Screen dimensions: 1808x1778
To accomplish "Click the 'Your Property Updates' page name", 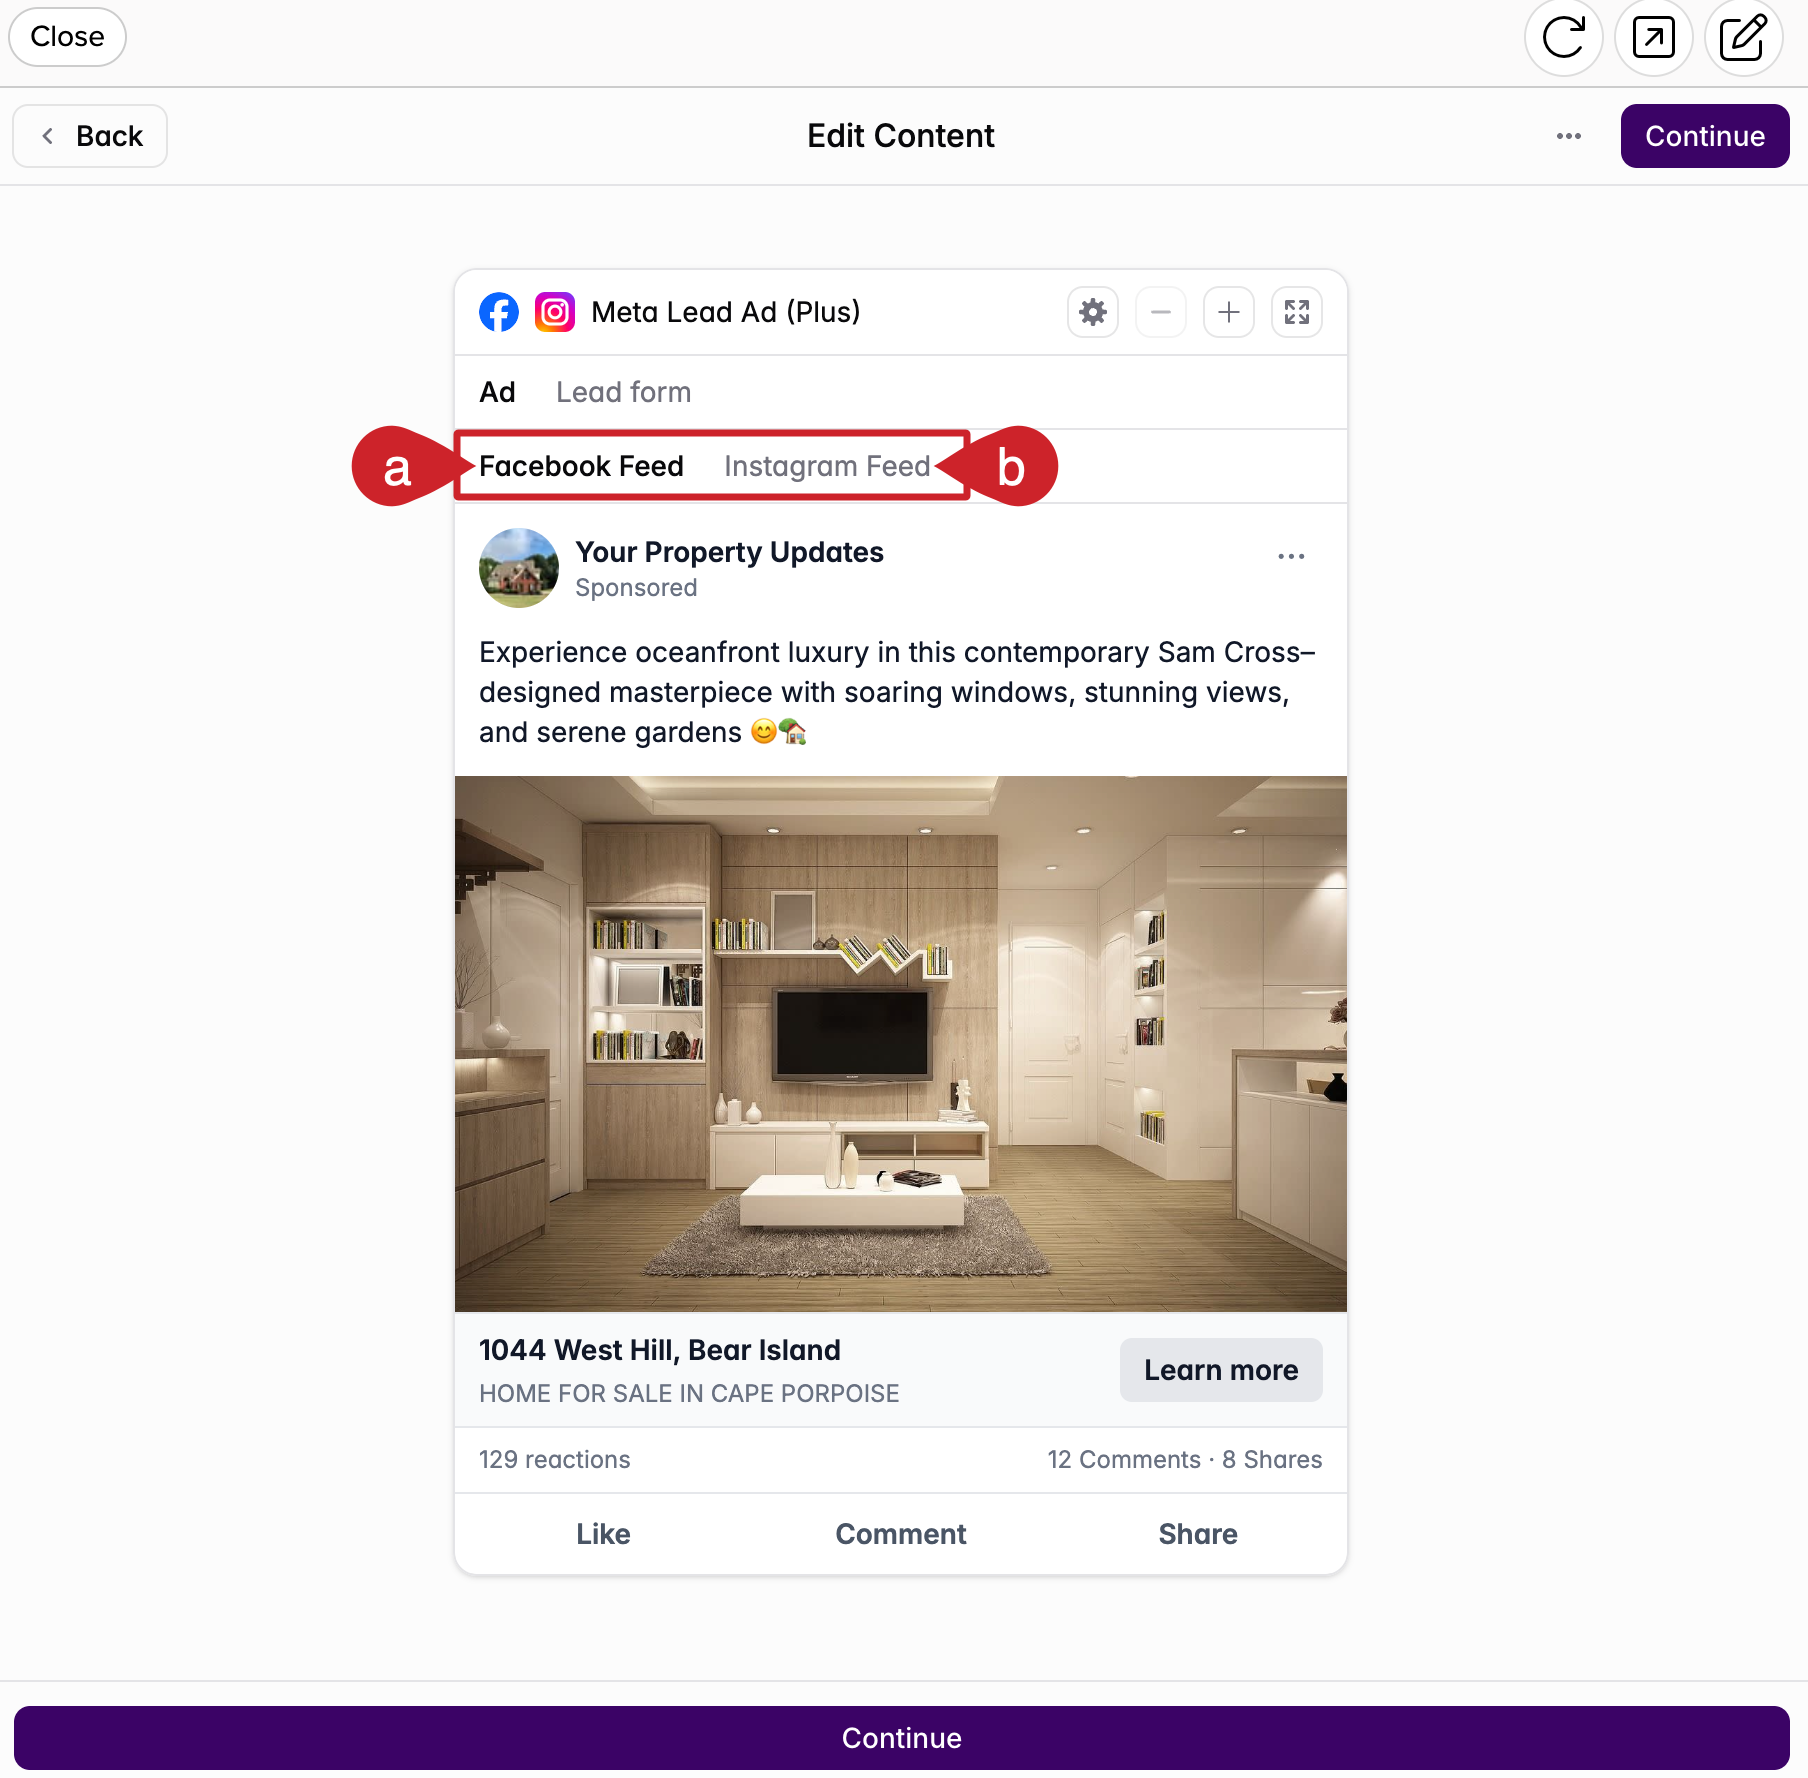I will (730, 552).
